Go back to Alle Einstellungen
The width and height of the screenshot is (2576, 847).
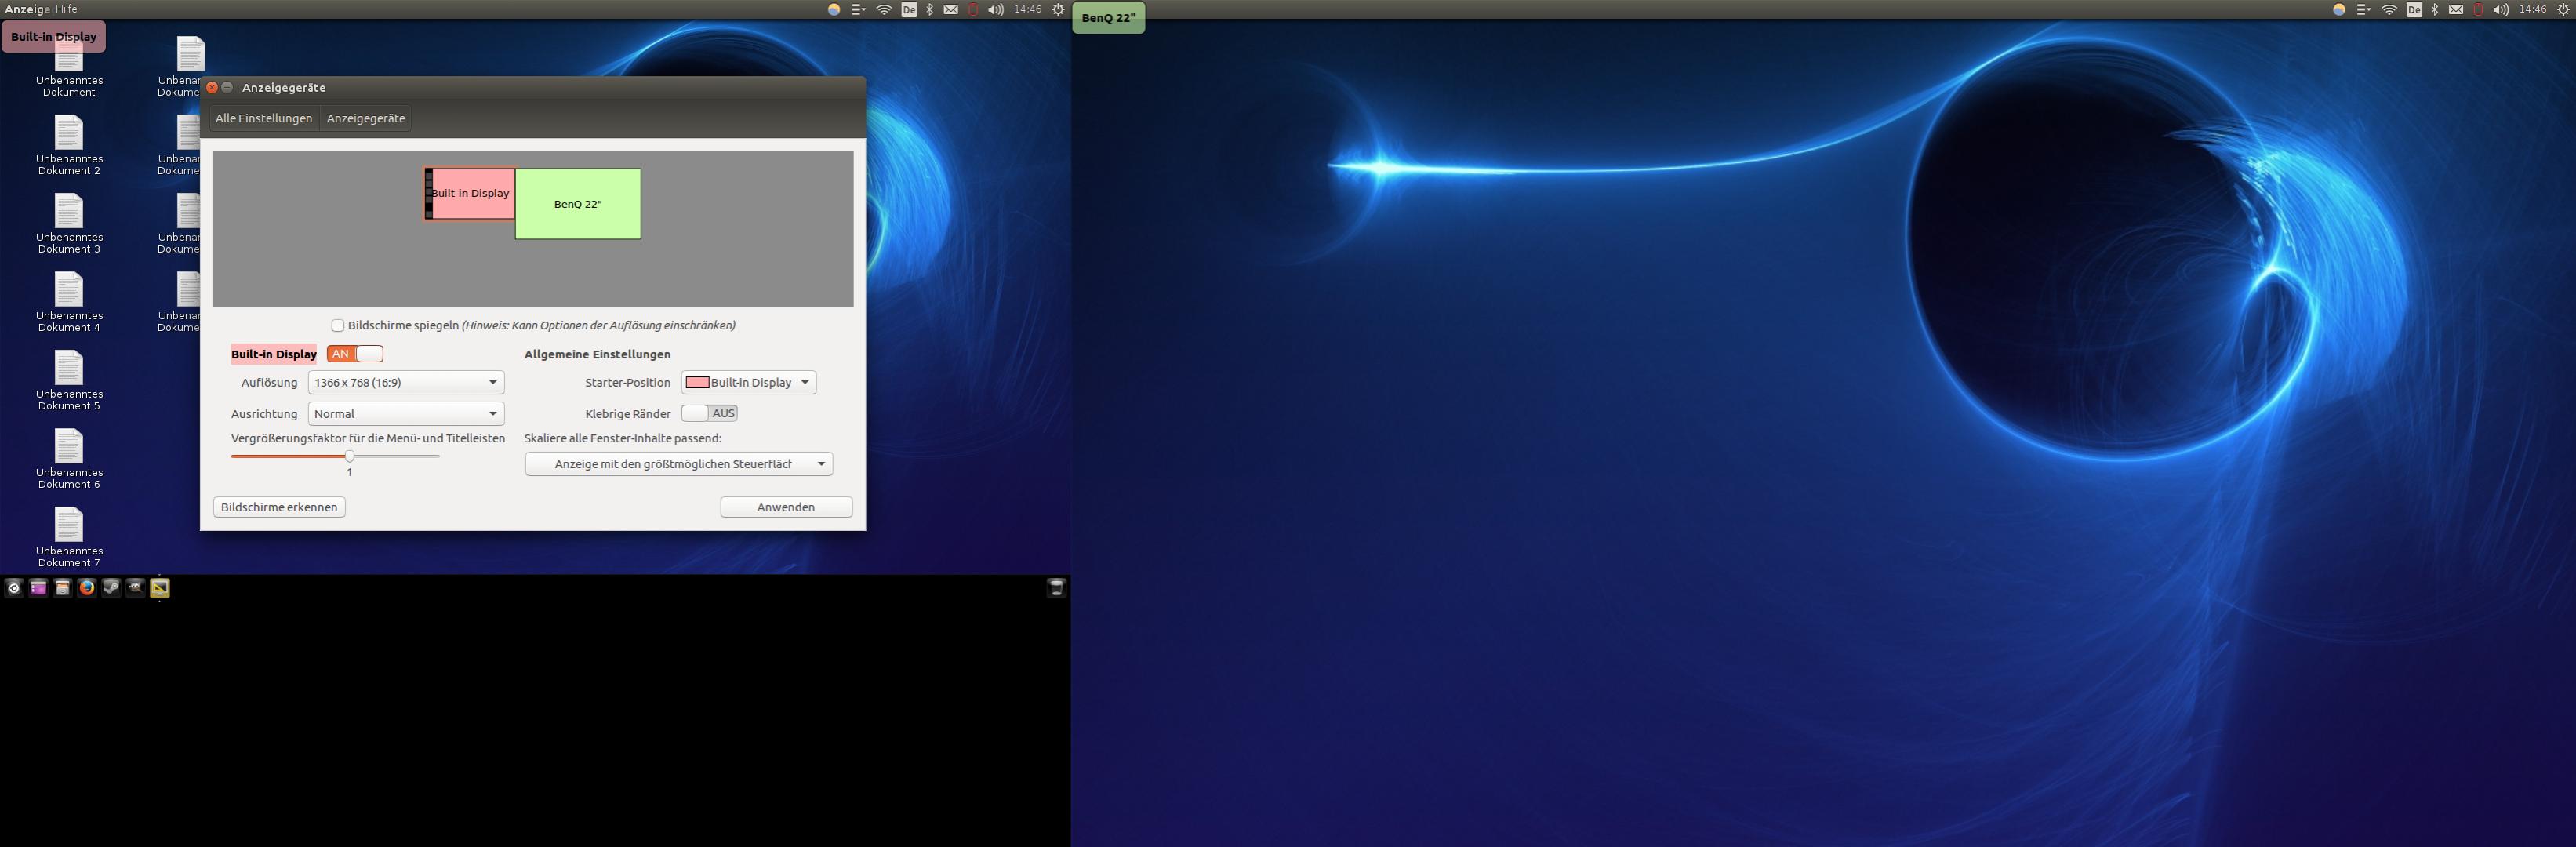coord(264,118)
